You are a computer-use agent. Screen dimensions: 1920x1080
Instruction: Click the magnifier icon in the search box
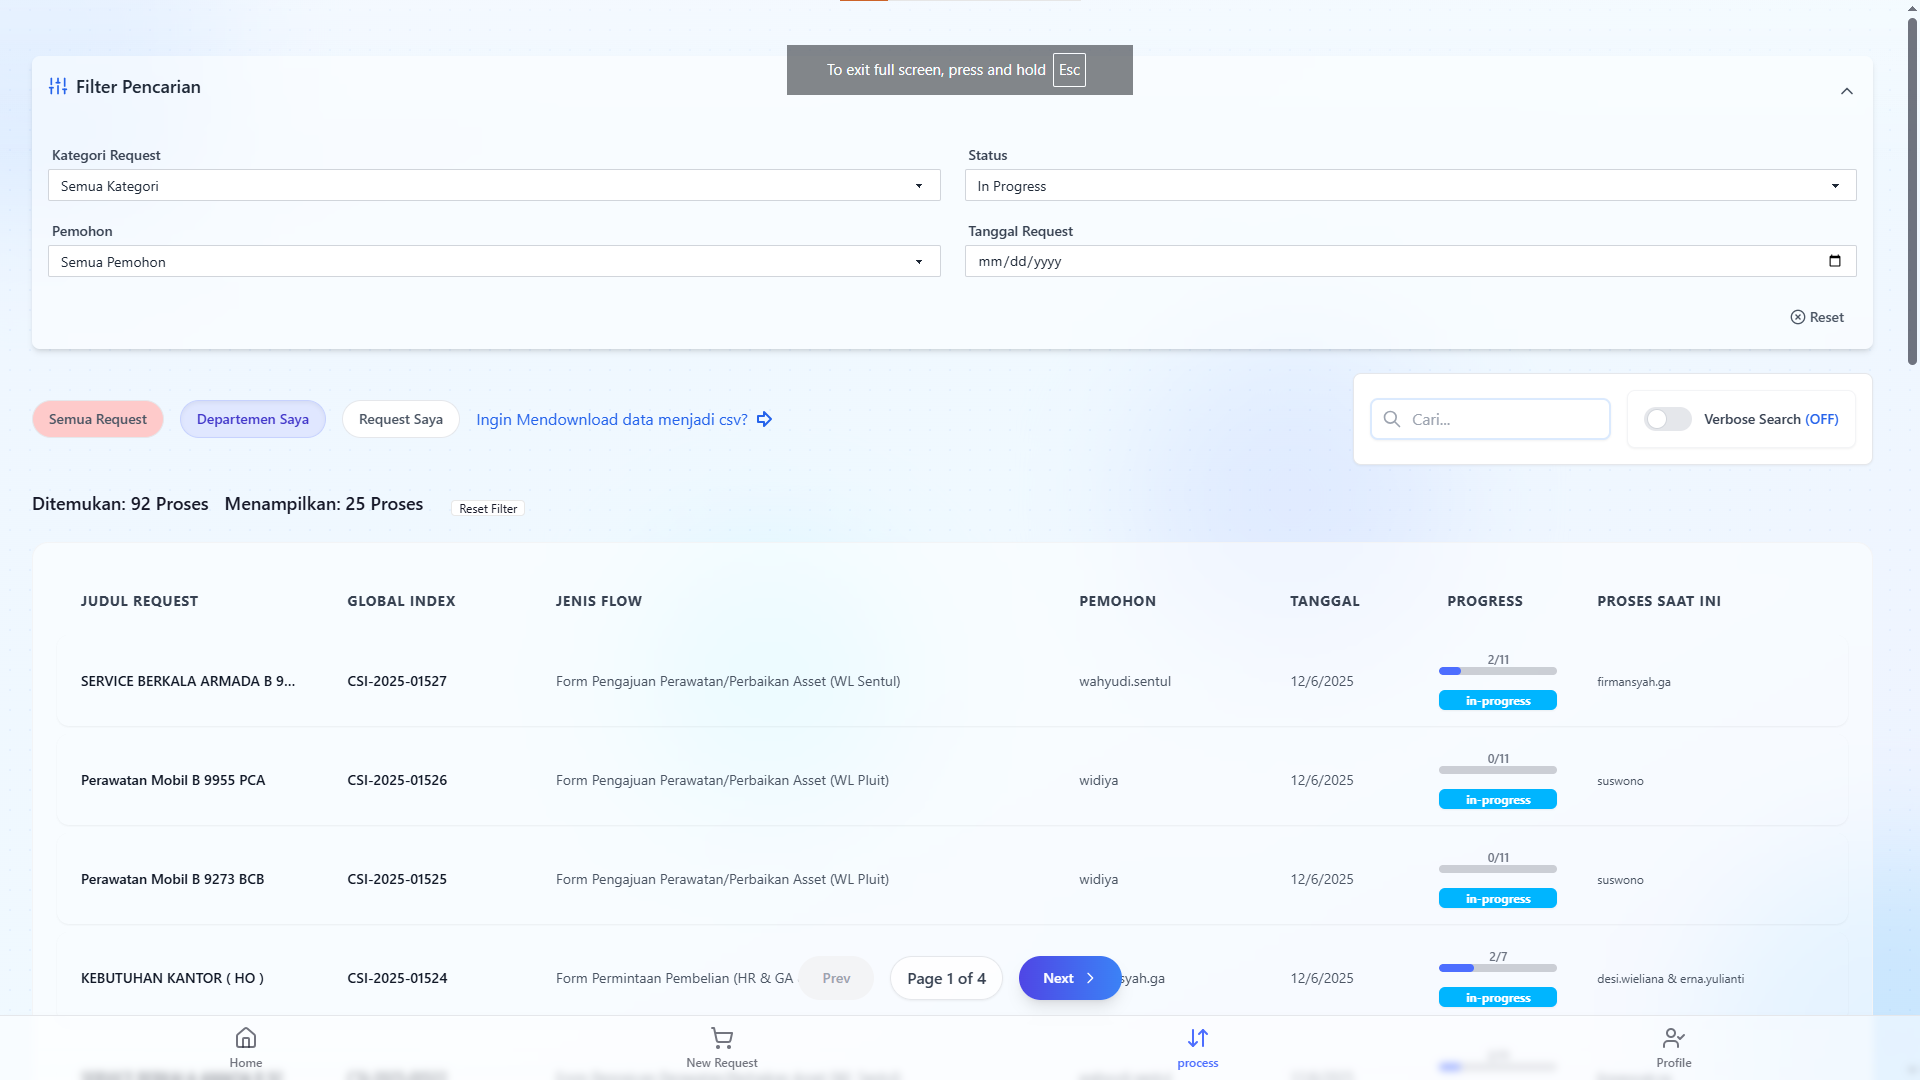pyautogui.click(x=1392, y=419)
